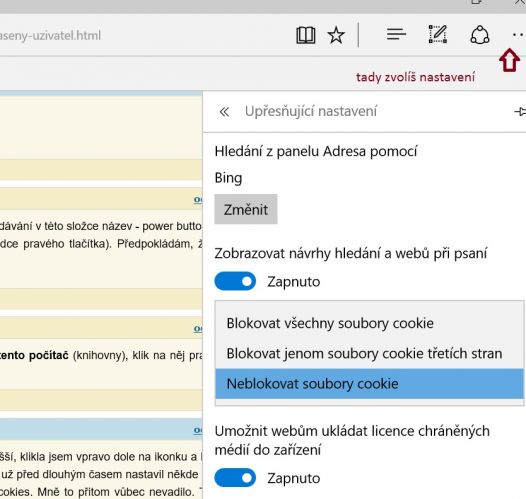
Task: Open the link in the second beige post header
Action: (x=198, y=329)
